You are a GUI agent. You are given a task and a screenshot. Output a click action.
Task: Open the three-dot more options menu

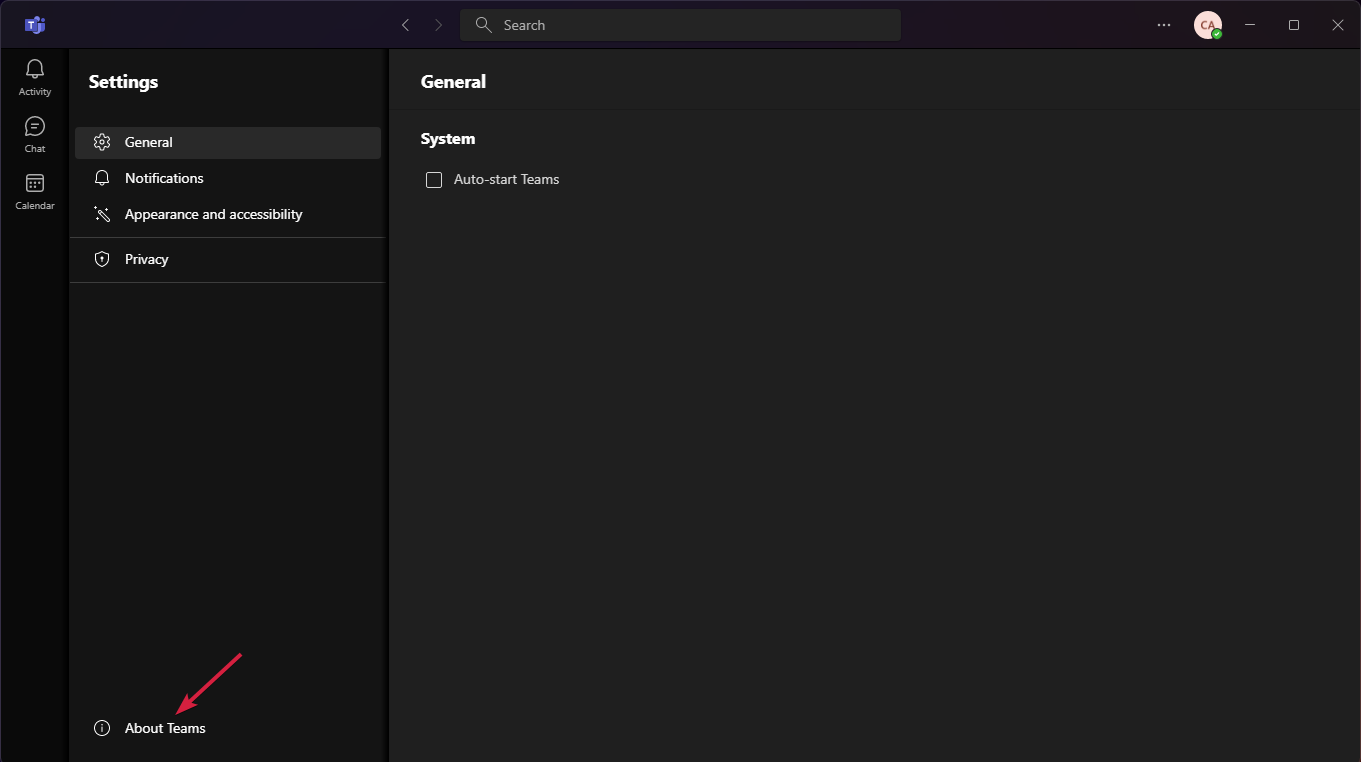tap(1164, 25)
